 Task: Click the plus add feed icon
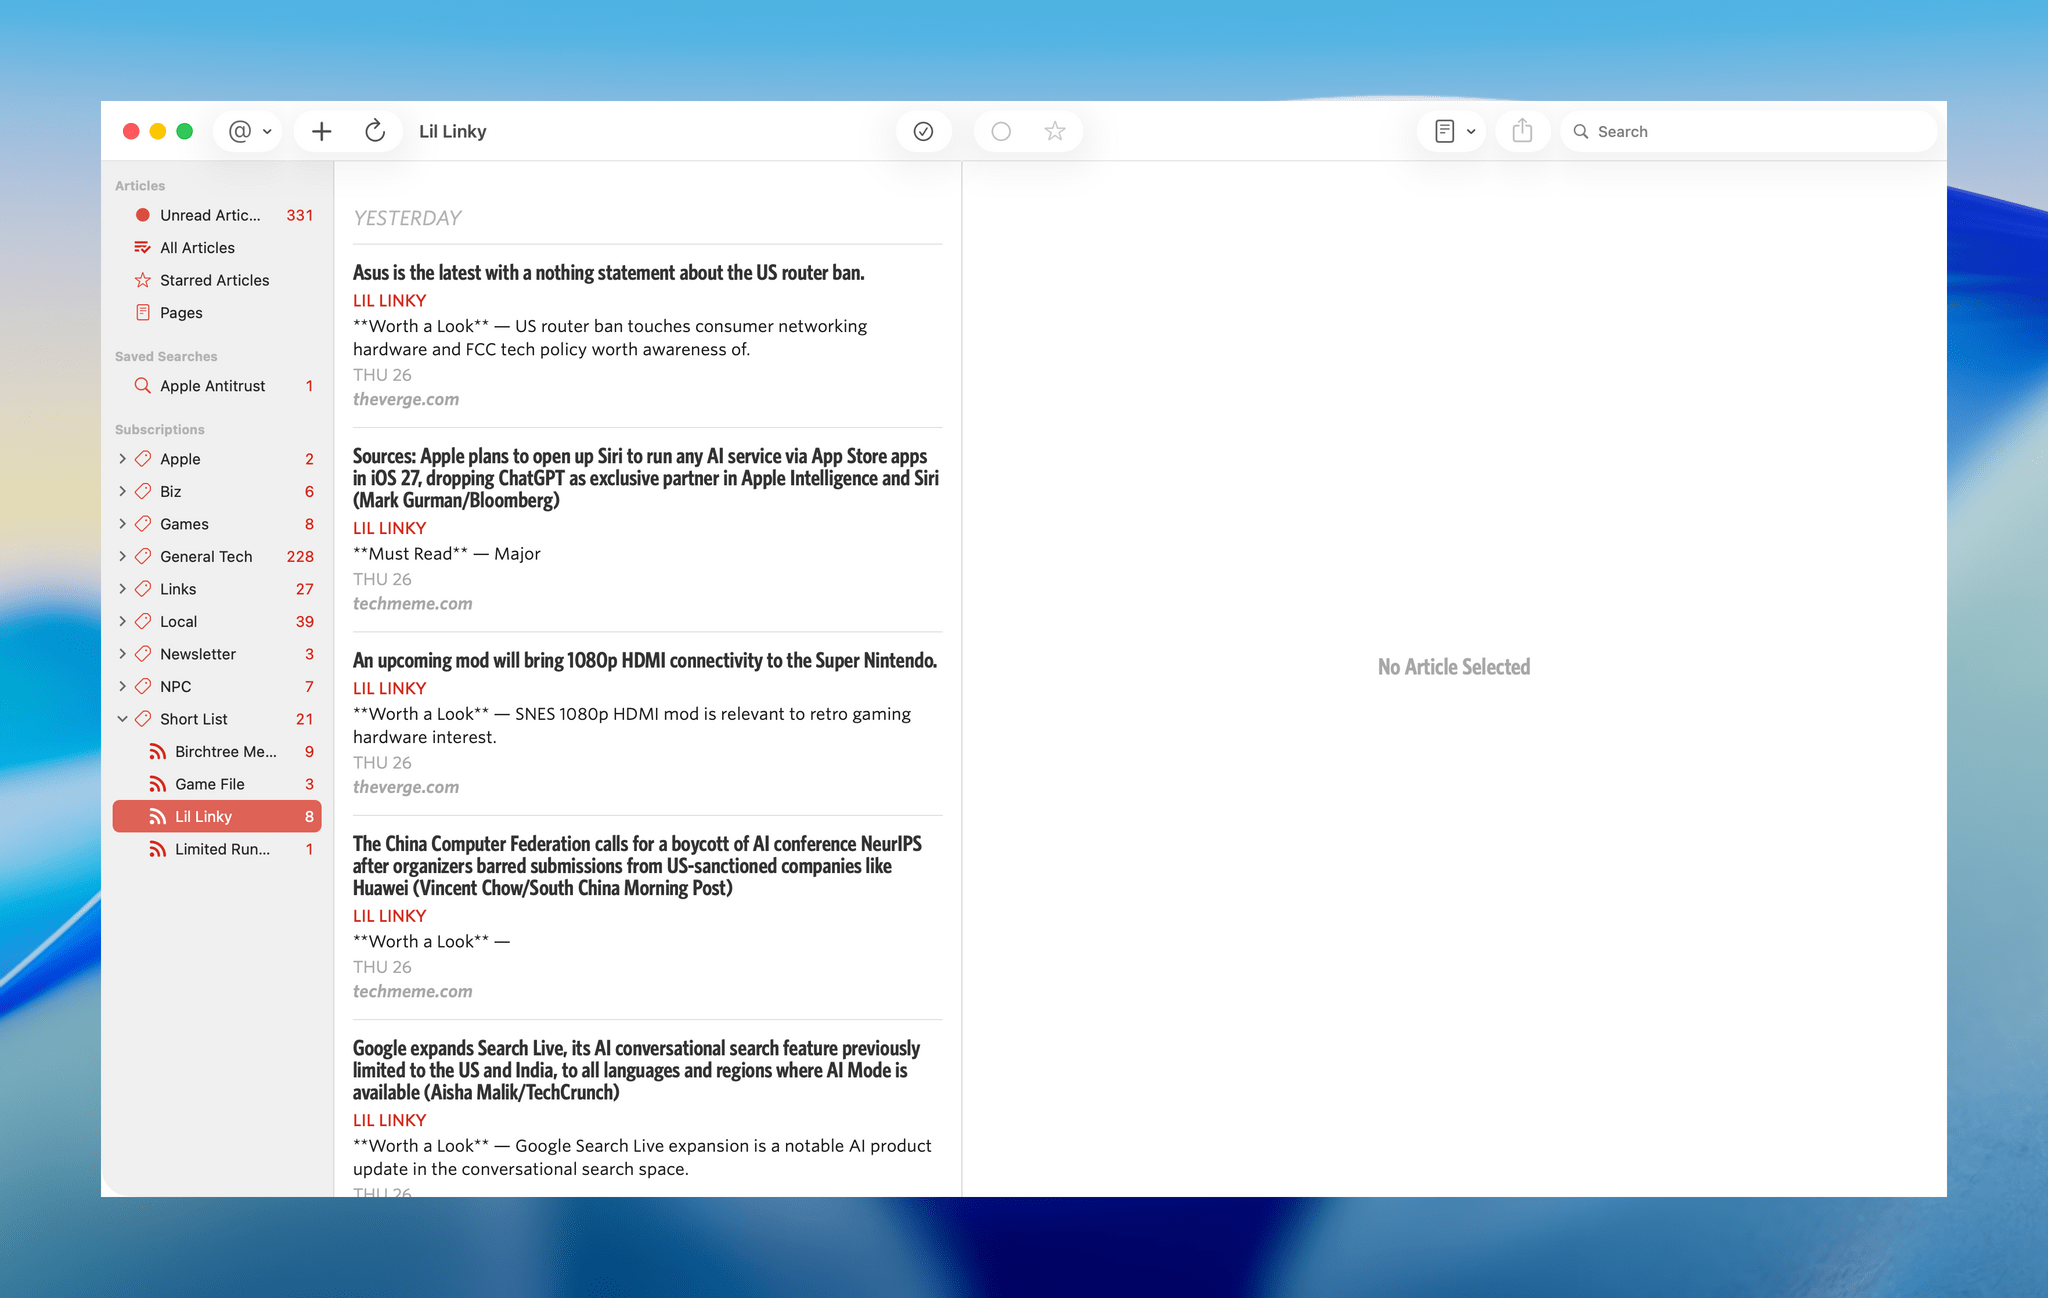pyautogui.click(x=321, y=131)
